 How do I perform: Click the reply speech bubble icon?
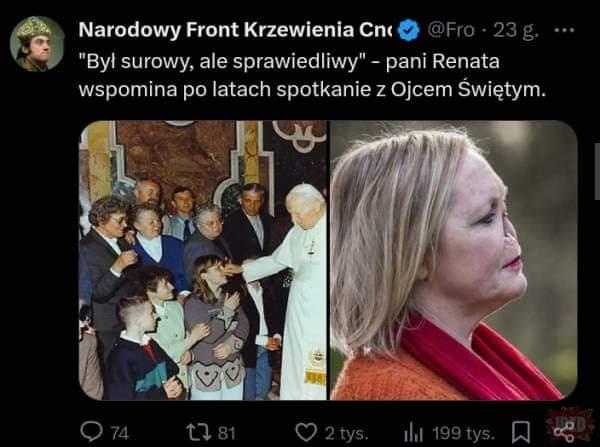(x=92, y=432)
